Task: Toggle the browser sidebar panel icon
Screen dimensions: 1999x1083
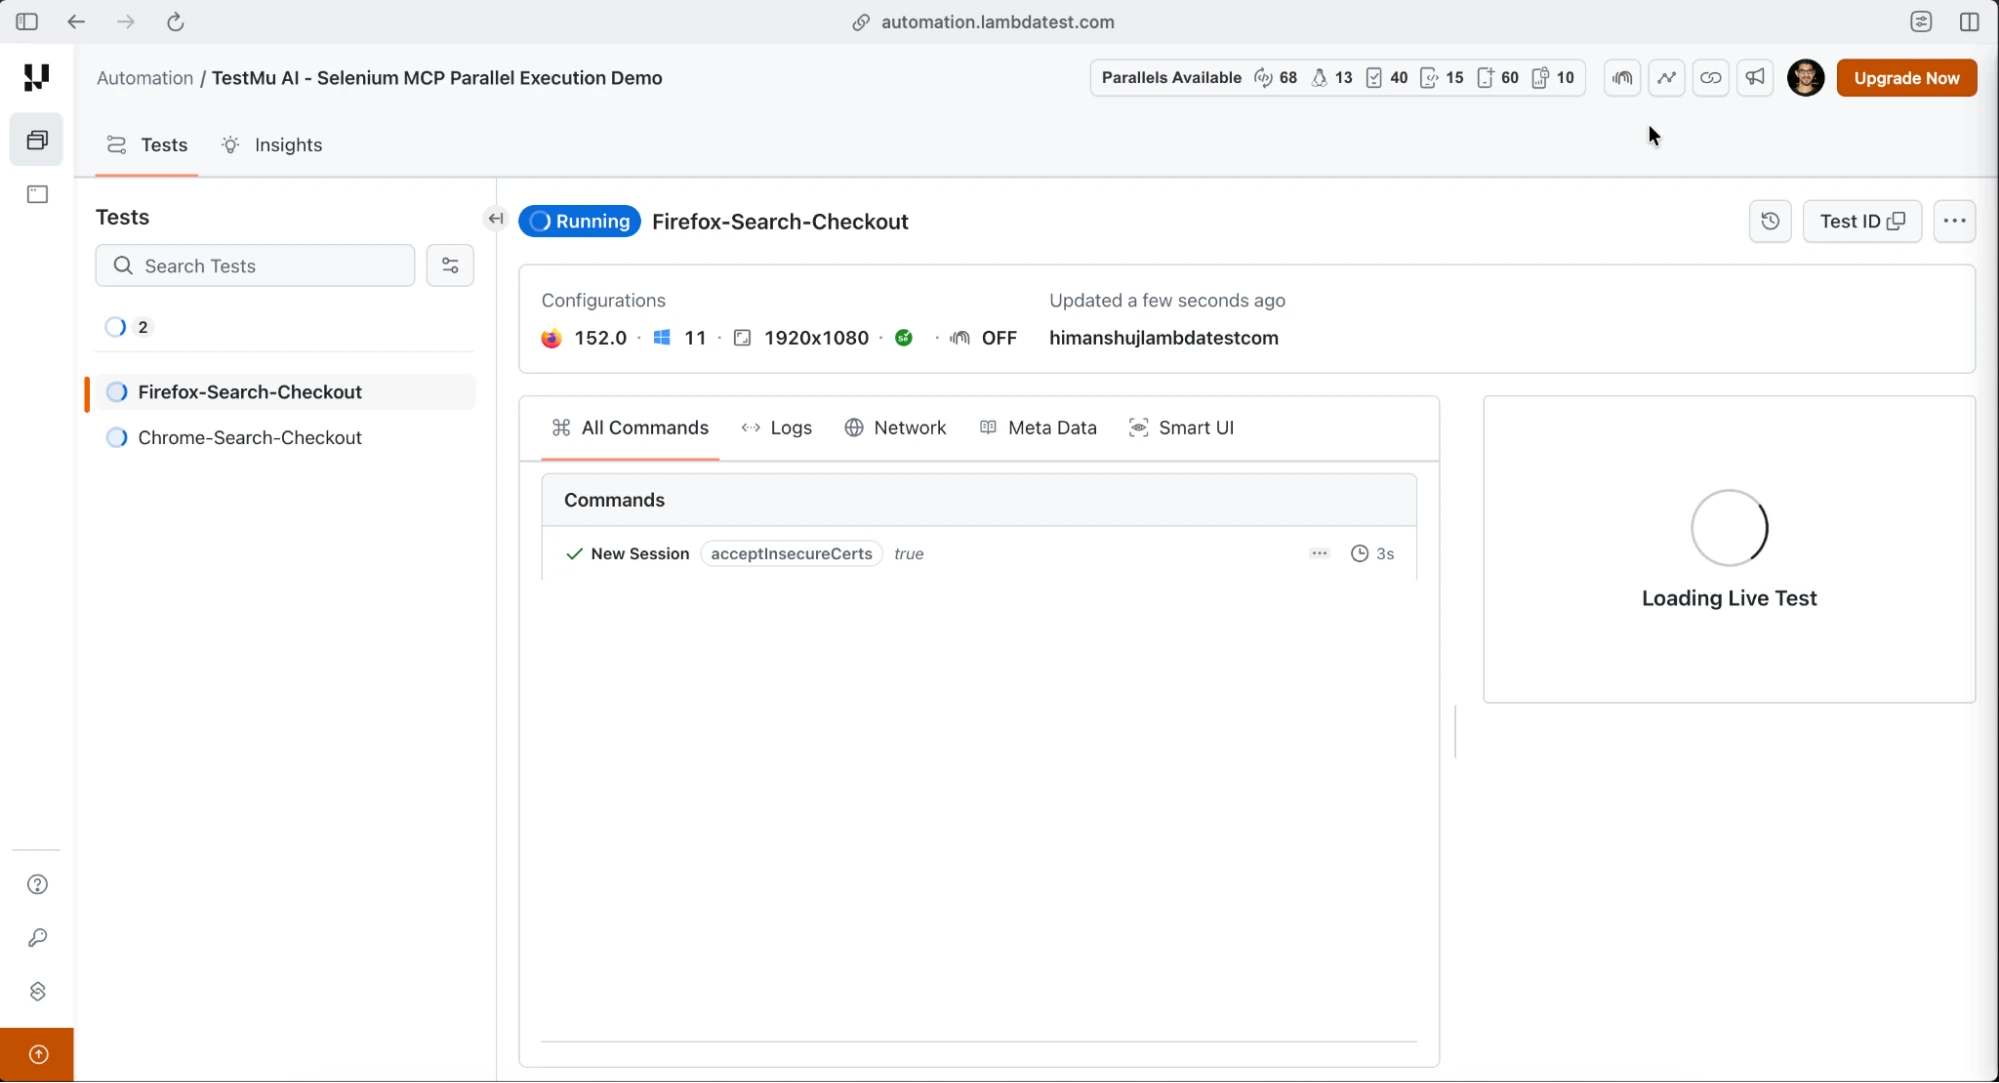Action: [x=27, y=22]
